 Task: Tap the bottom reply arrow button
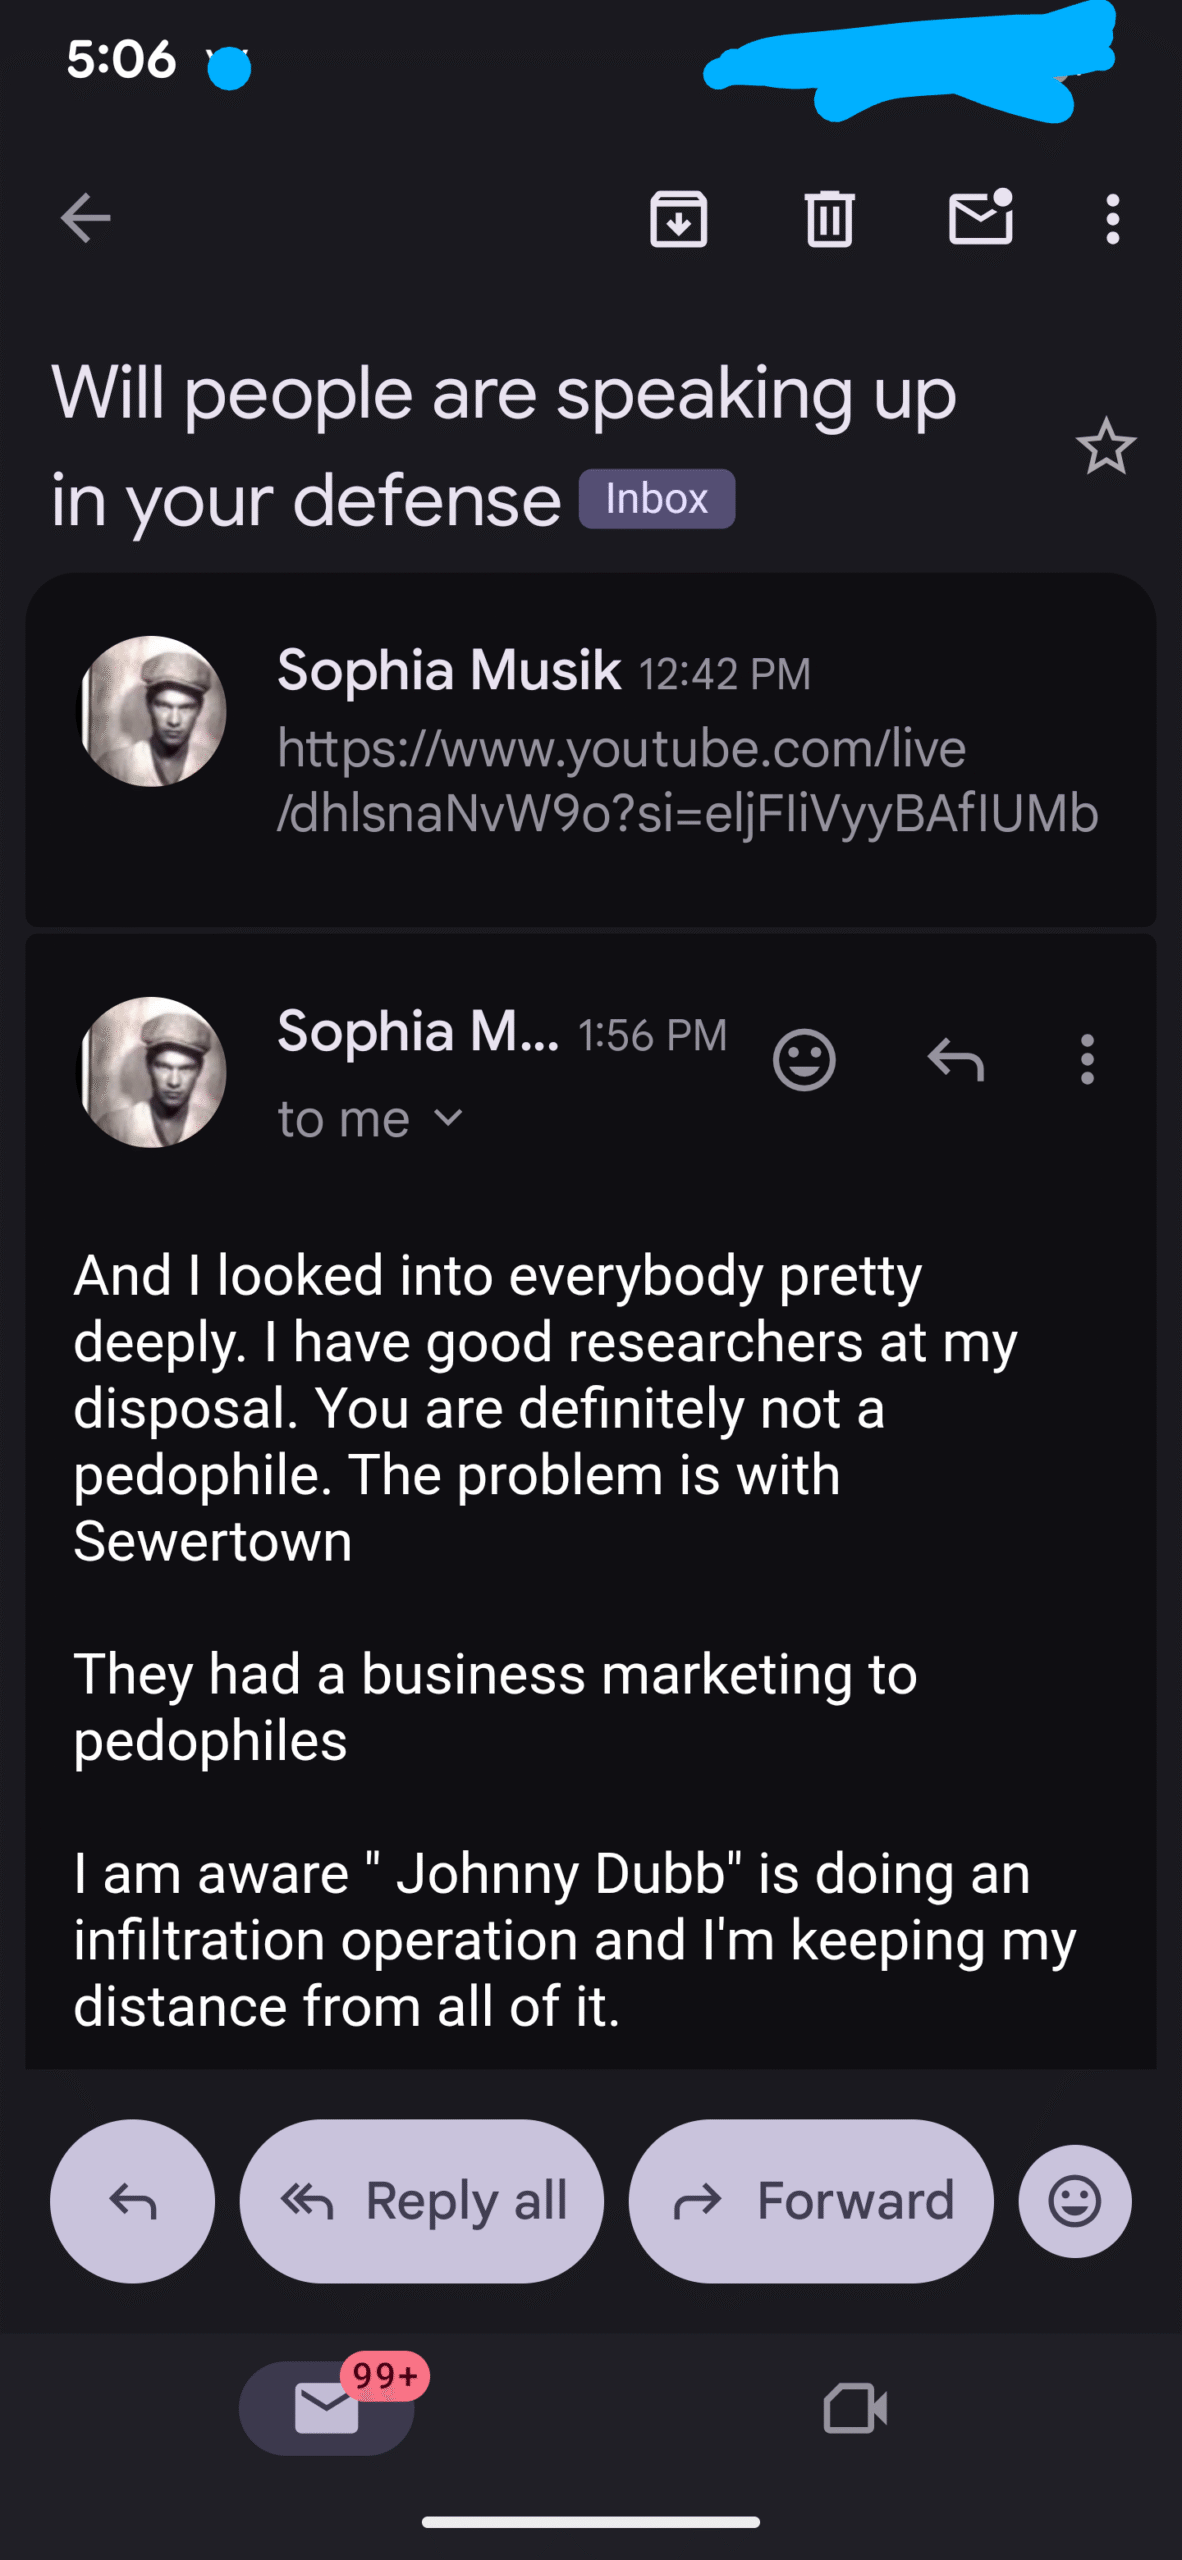click(132, 2201)
